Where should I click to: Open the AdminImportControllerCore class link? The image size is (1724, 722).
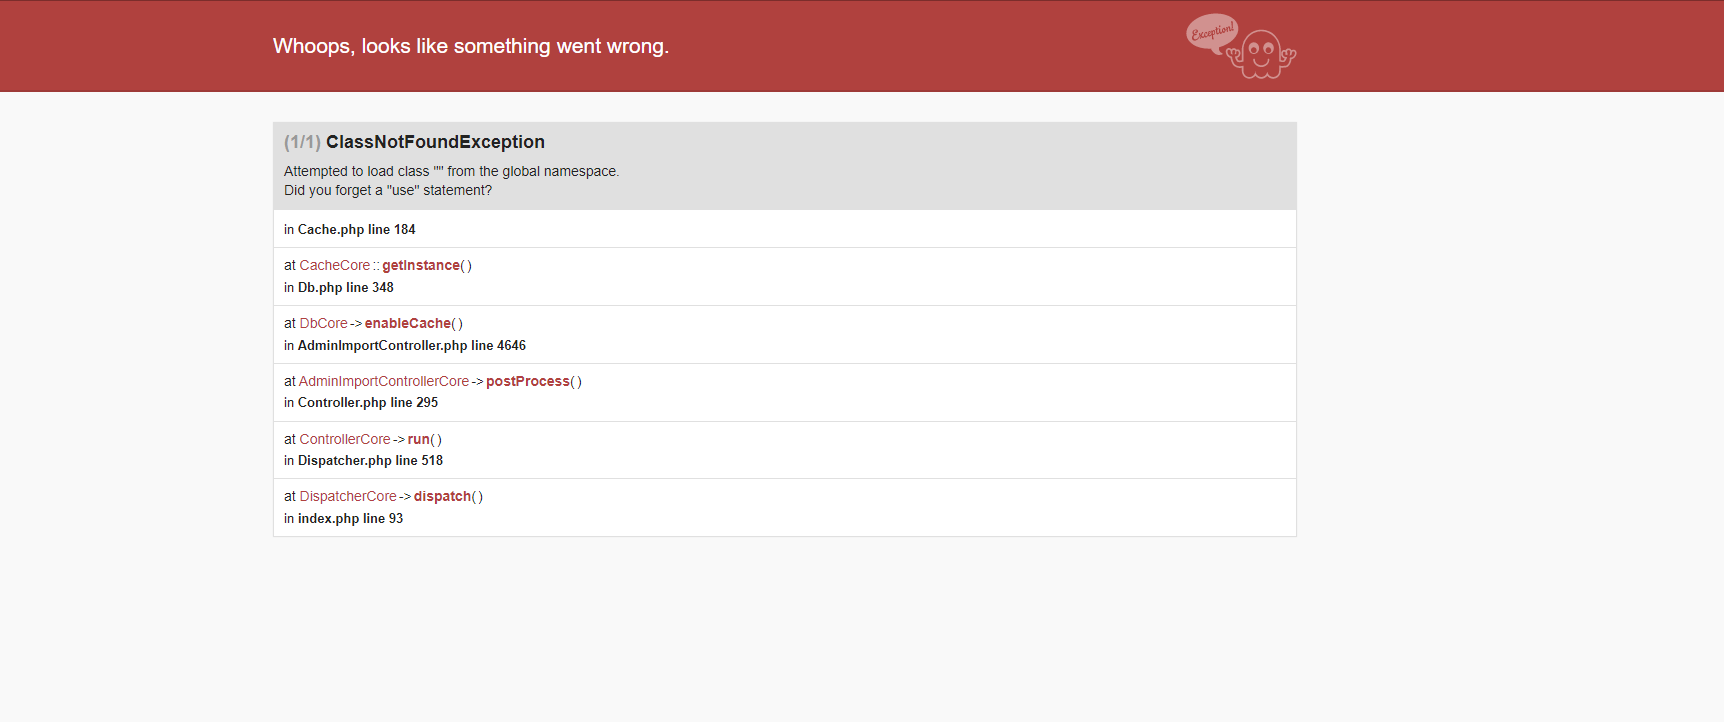coord(384,382)
